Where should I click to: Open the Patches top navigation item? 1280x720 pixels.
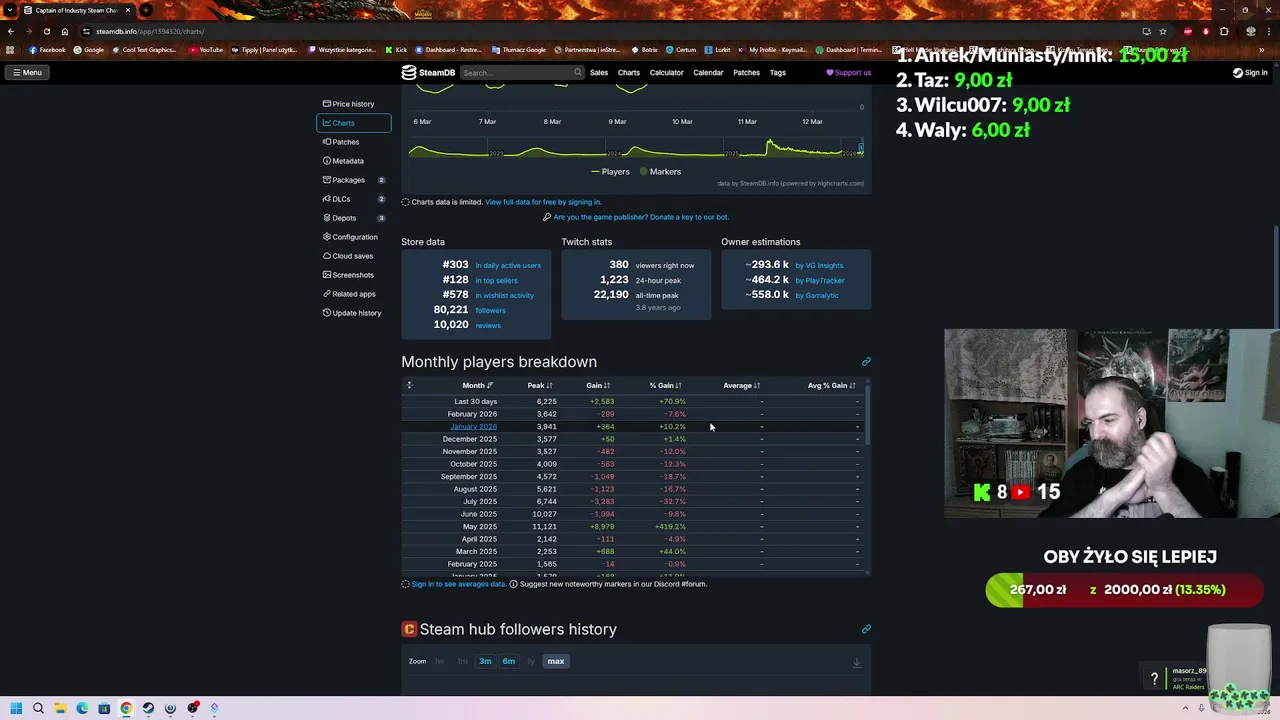pyautogui.click(x=746, y=72)
